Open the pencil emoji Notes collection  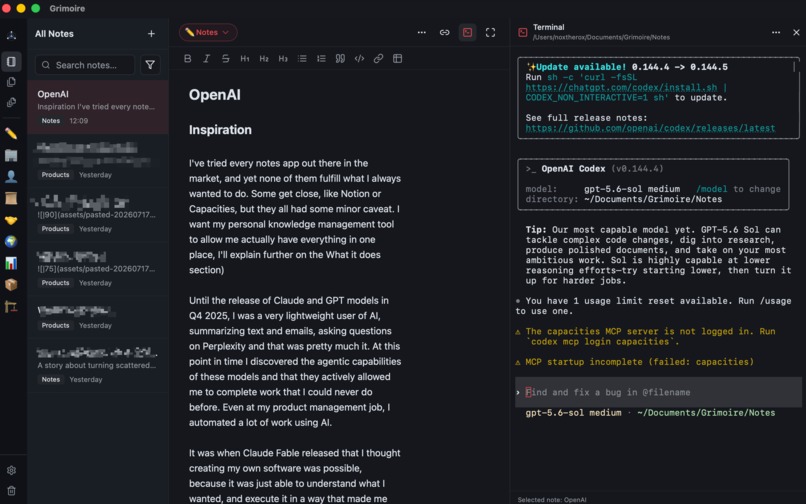click(11, 134)
